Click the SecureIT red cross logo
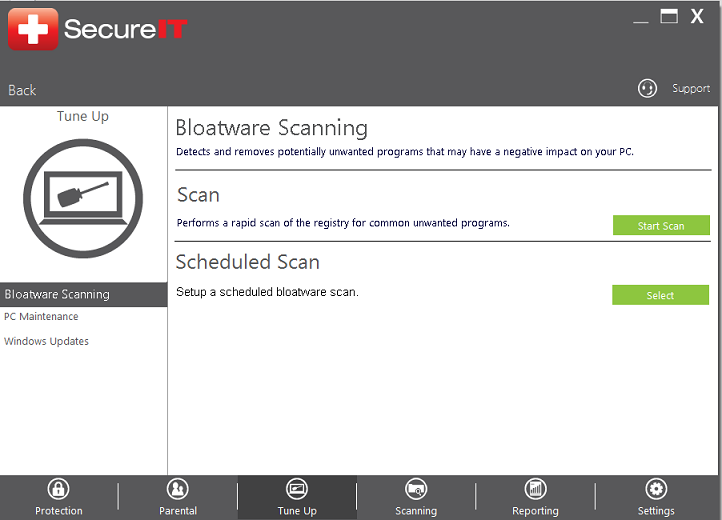The height and width of the screenshot is (520, 722). coord(33,29)
